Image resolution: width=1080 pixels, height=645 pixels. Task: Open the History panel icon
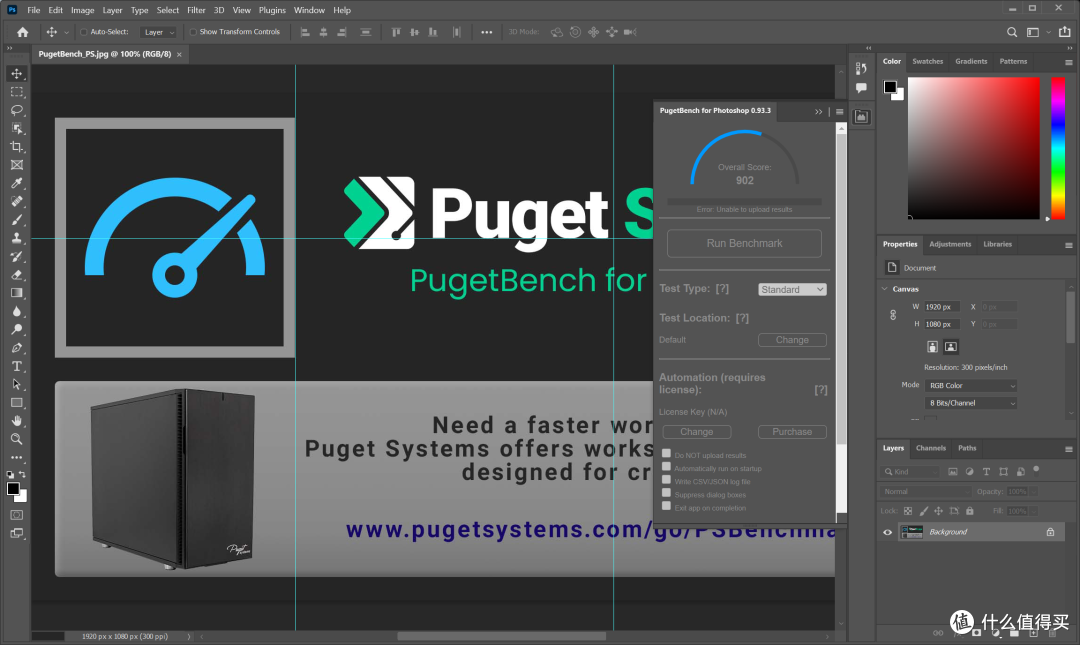tap(861, 68)
